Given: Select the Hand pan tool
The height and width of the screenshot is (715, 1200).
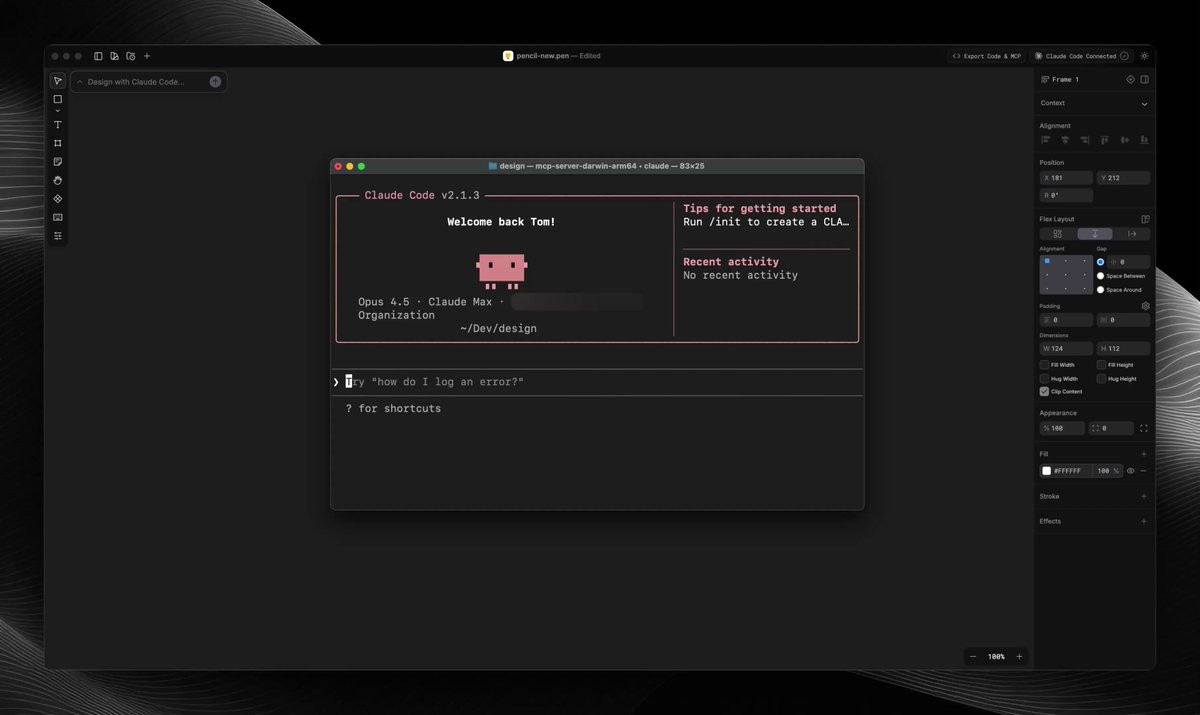Looking at the screenshot, I should [x=58, y=180].
